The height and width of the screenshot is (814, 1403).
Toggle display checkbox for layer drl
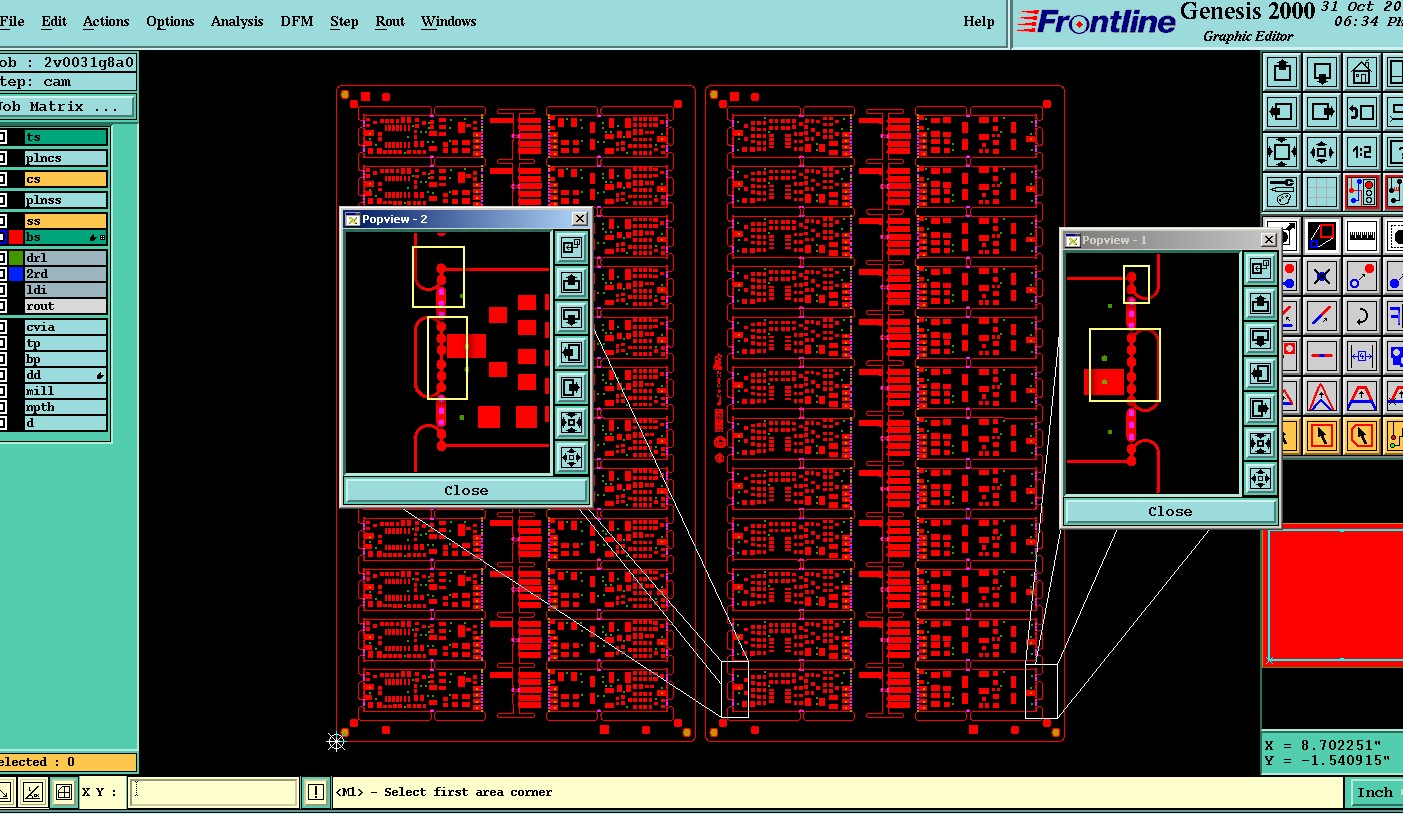3,258
